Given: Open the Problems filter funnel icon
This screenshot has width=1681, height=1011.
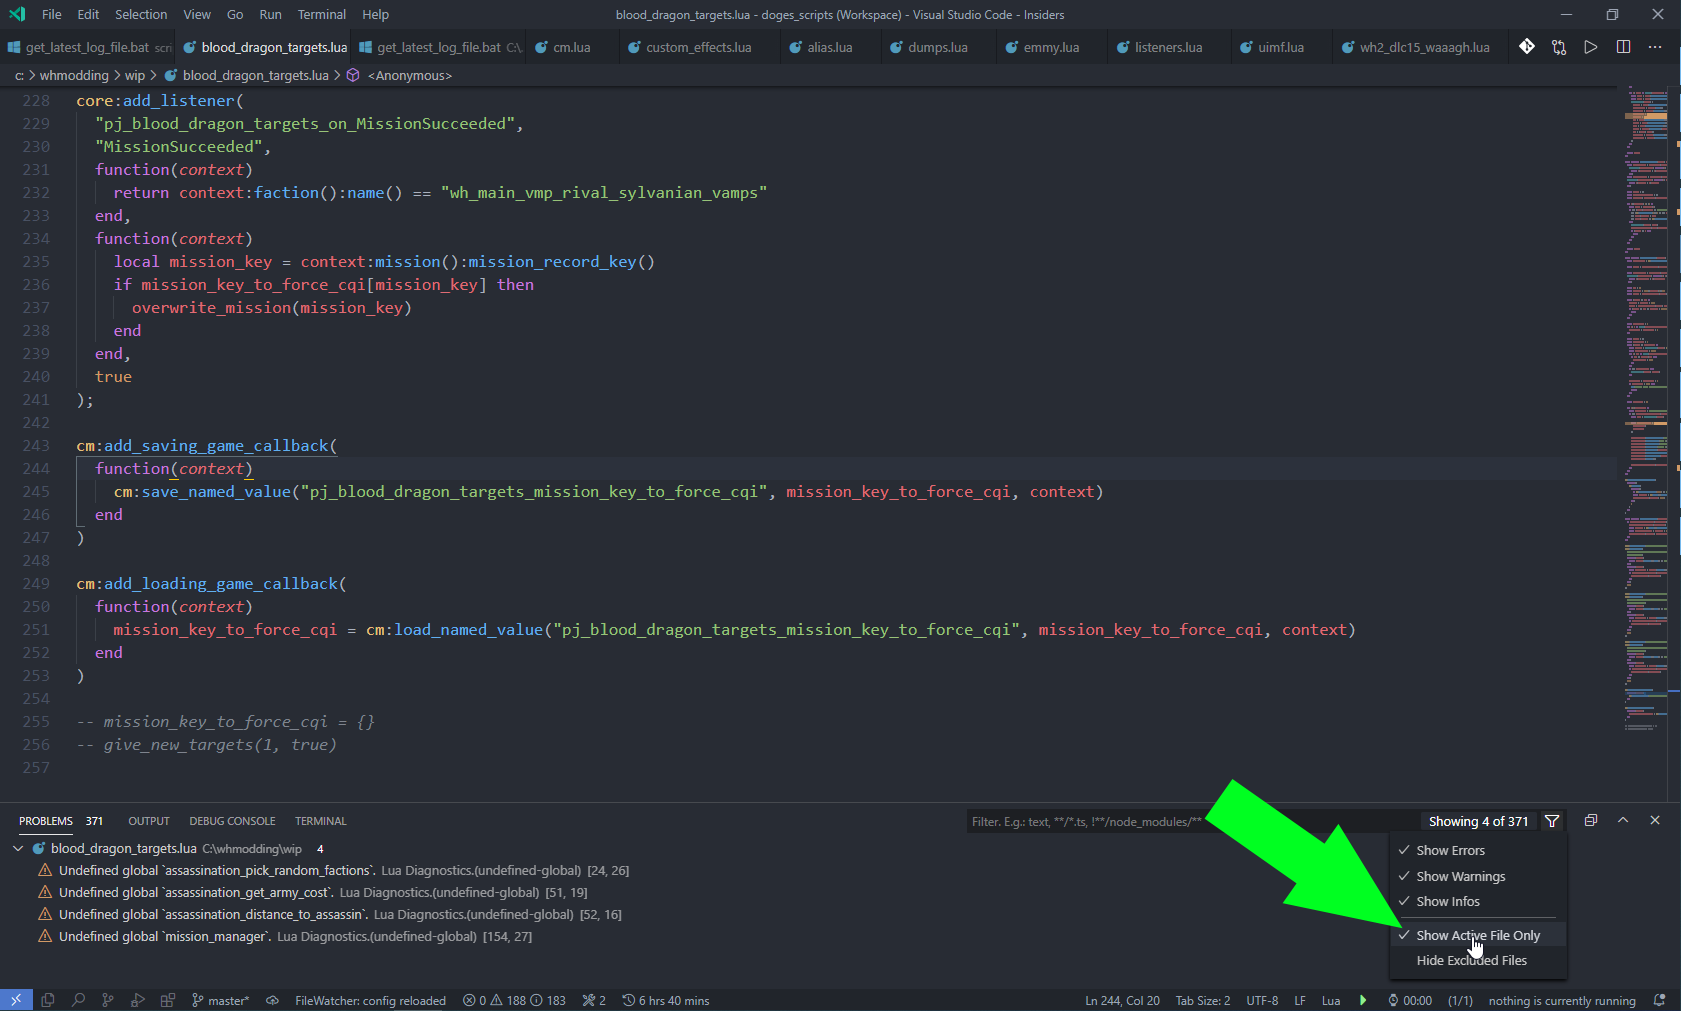Looking at the screenshot, I should (x=1552, y=821).
